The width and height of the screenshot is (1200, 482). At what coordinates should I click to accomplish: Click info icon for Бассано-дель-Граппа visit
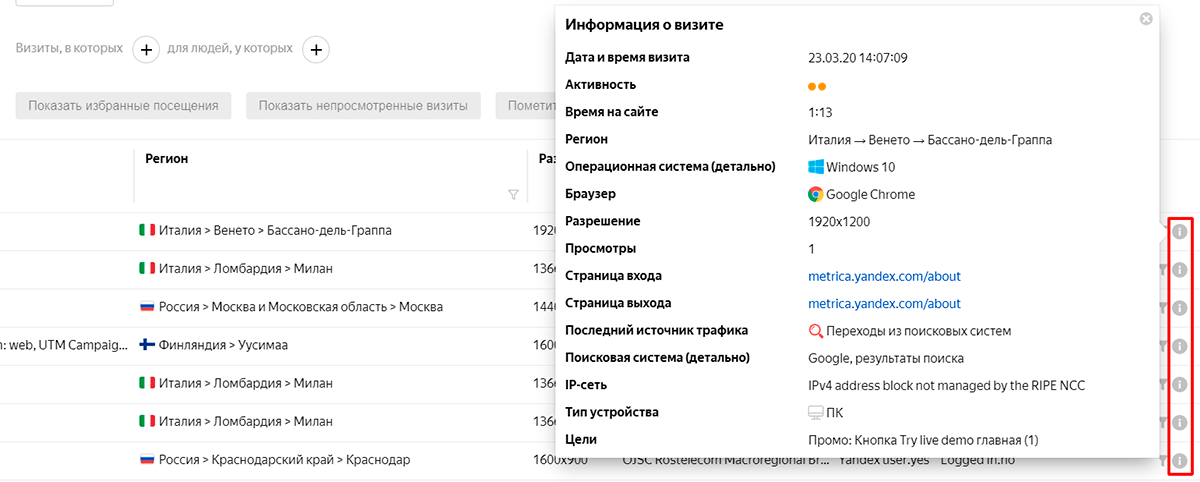[1180, 232]
